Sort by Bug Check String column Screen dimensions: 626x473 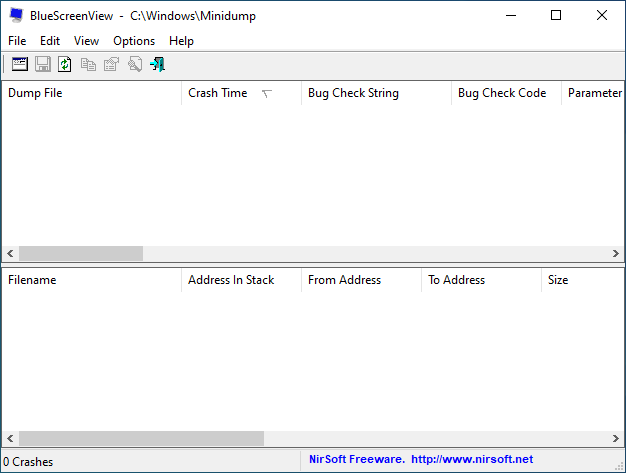(x=353, y=93)
